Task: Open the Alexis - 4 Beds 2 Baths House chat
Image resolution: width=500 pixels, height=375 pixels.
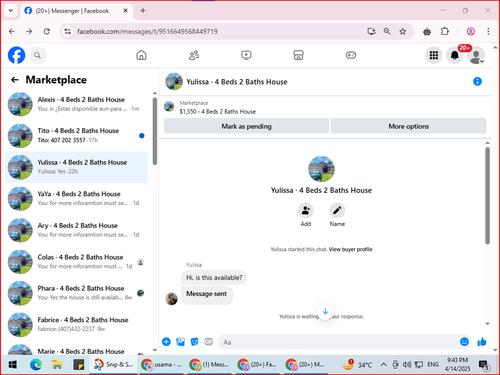Action: click(76, 104)
